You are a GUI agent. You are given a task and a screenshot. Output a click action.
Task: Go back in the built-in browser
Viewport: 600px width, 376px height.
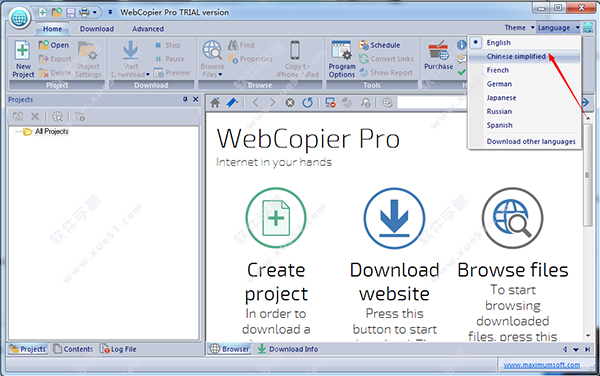pos(256,103)
